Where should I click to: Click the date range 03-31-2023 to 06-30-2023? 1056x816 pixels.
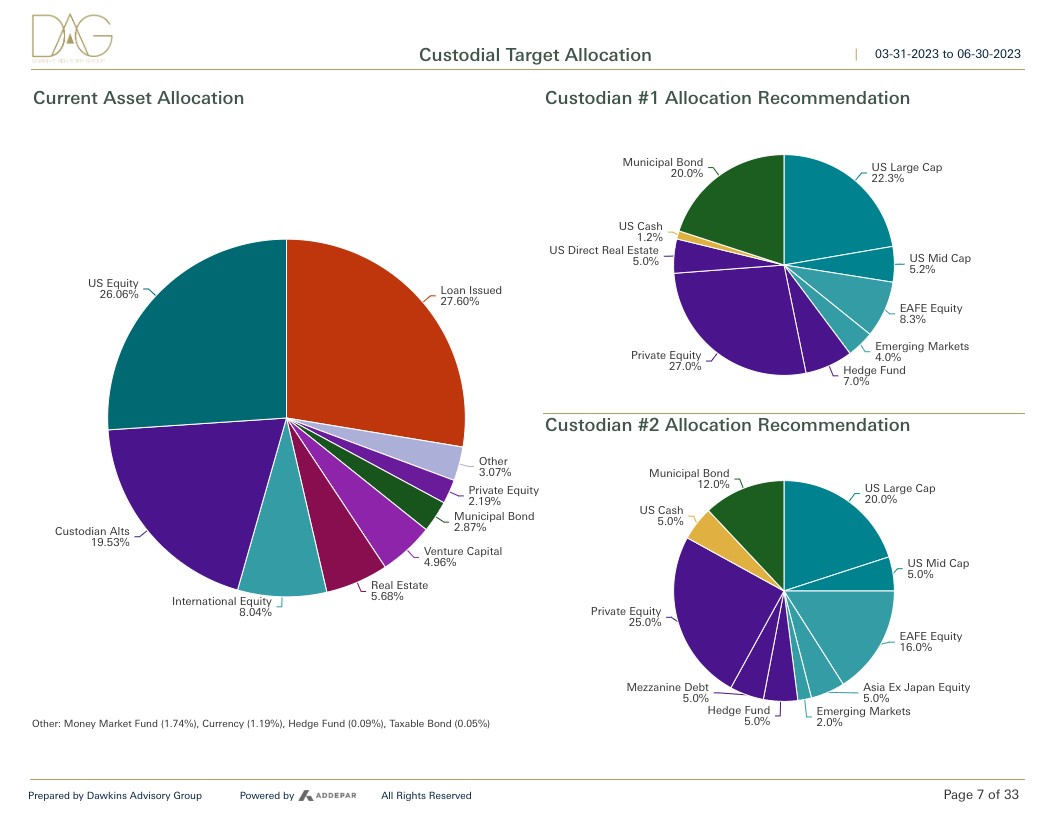tap(948, 54)
